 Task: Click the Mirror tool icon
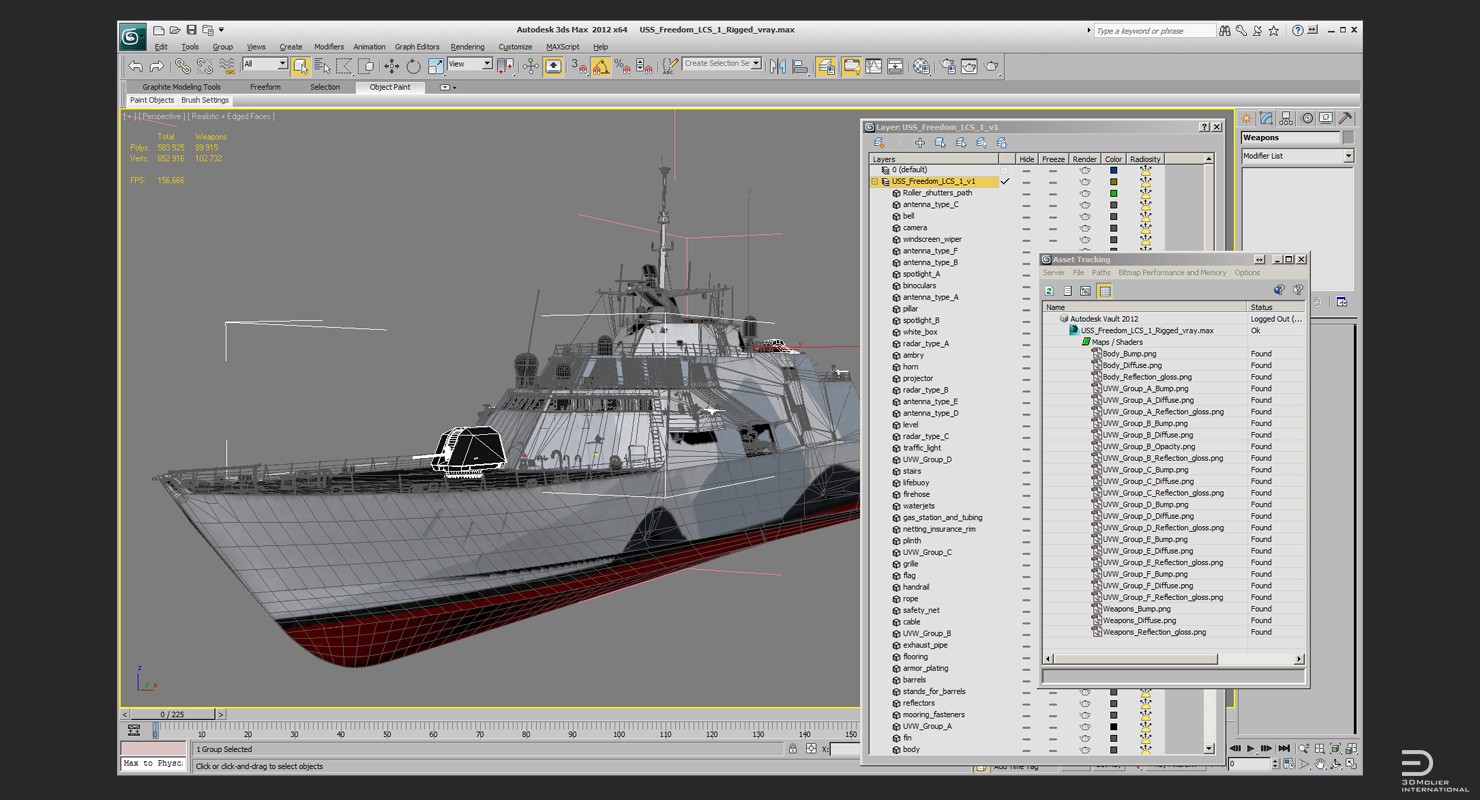(777, 66)
